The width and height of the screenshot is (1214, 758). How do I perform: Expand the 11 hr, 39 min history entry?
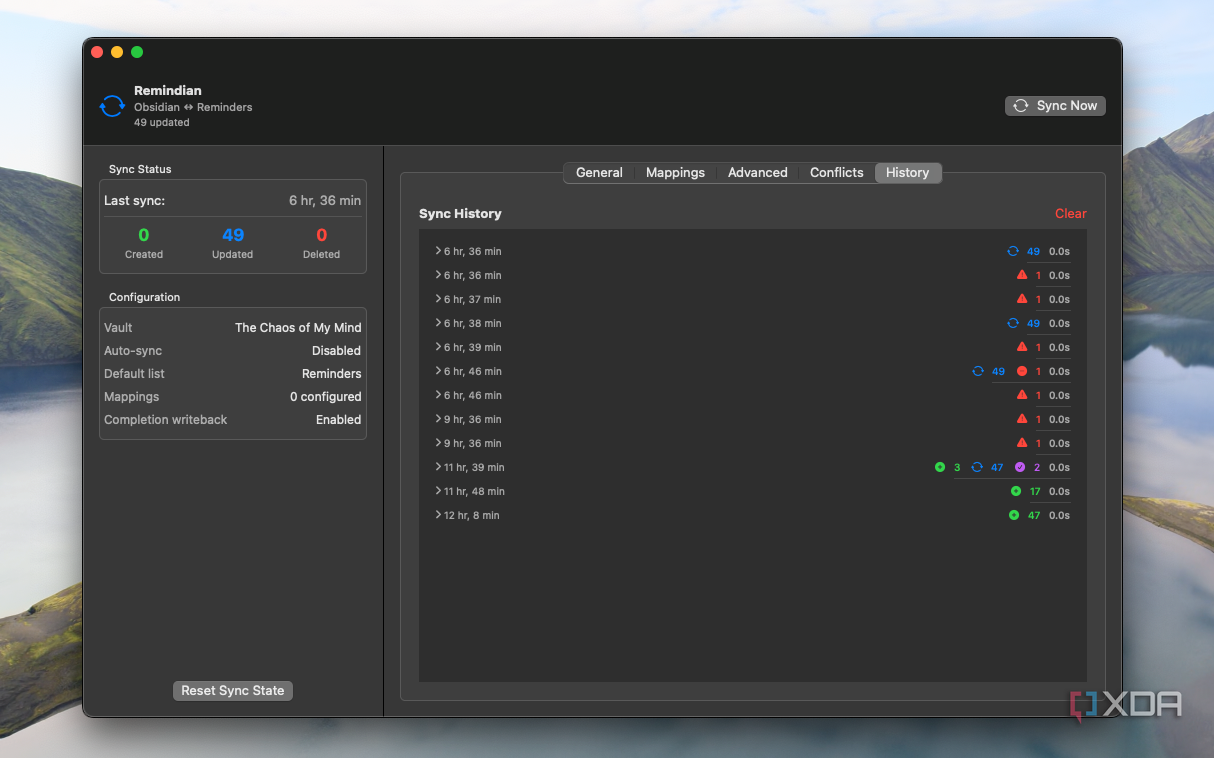pos(438,467)
